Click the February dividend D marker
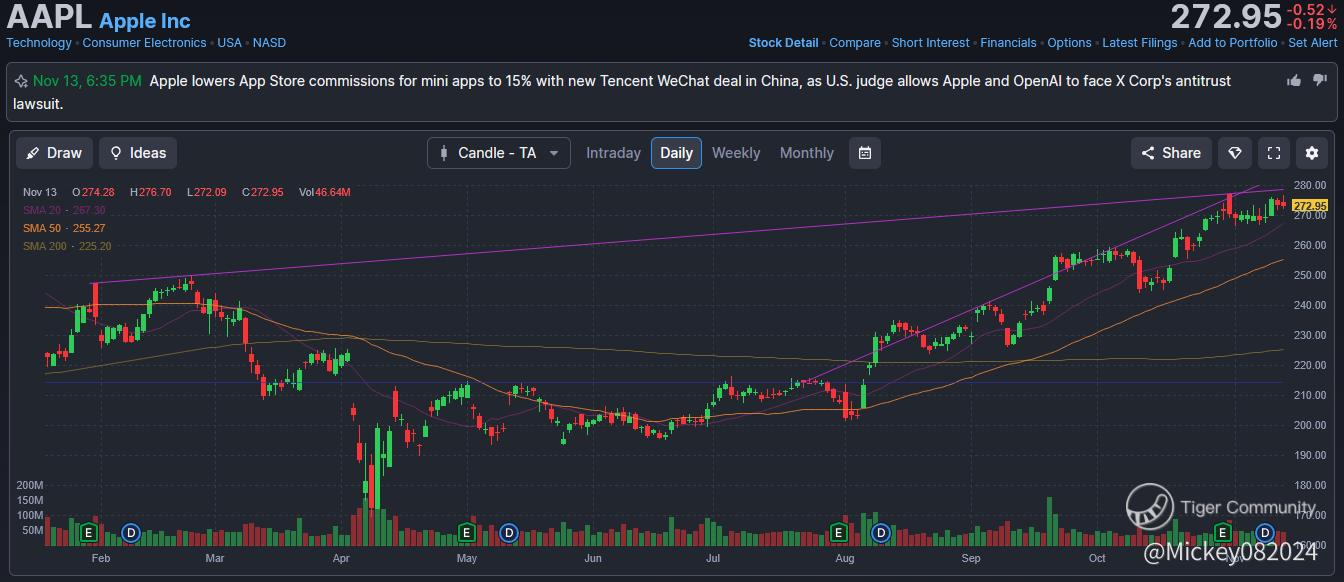This screenshot has height=582, width=1344. coord(130,532)
